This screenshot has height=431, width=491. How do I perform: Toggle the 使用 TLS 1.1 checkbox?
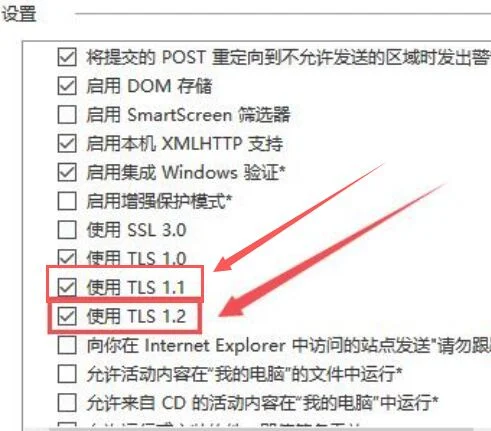[67, 287]
